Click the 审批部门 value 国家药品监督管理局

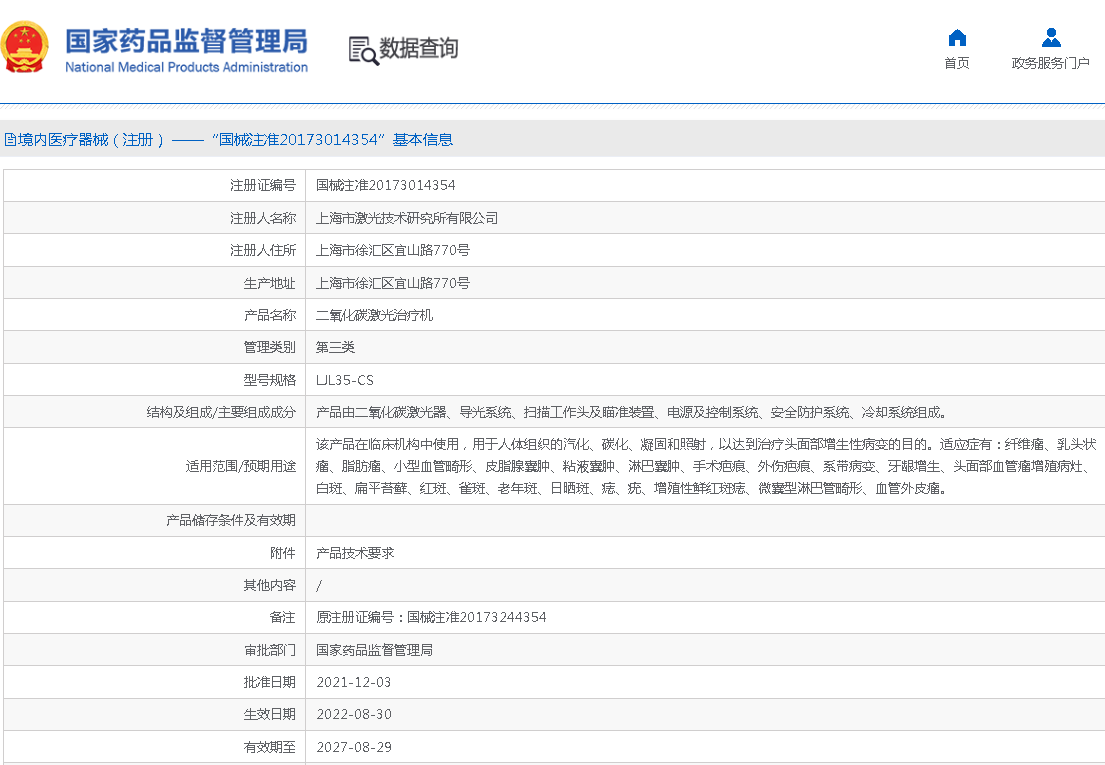click(x=374, y=650)
